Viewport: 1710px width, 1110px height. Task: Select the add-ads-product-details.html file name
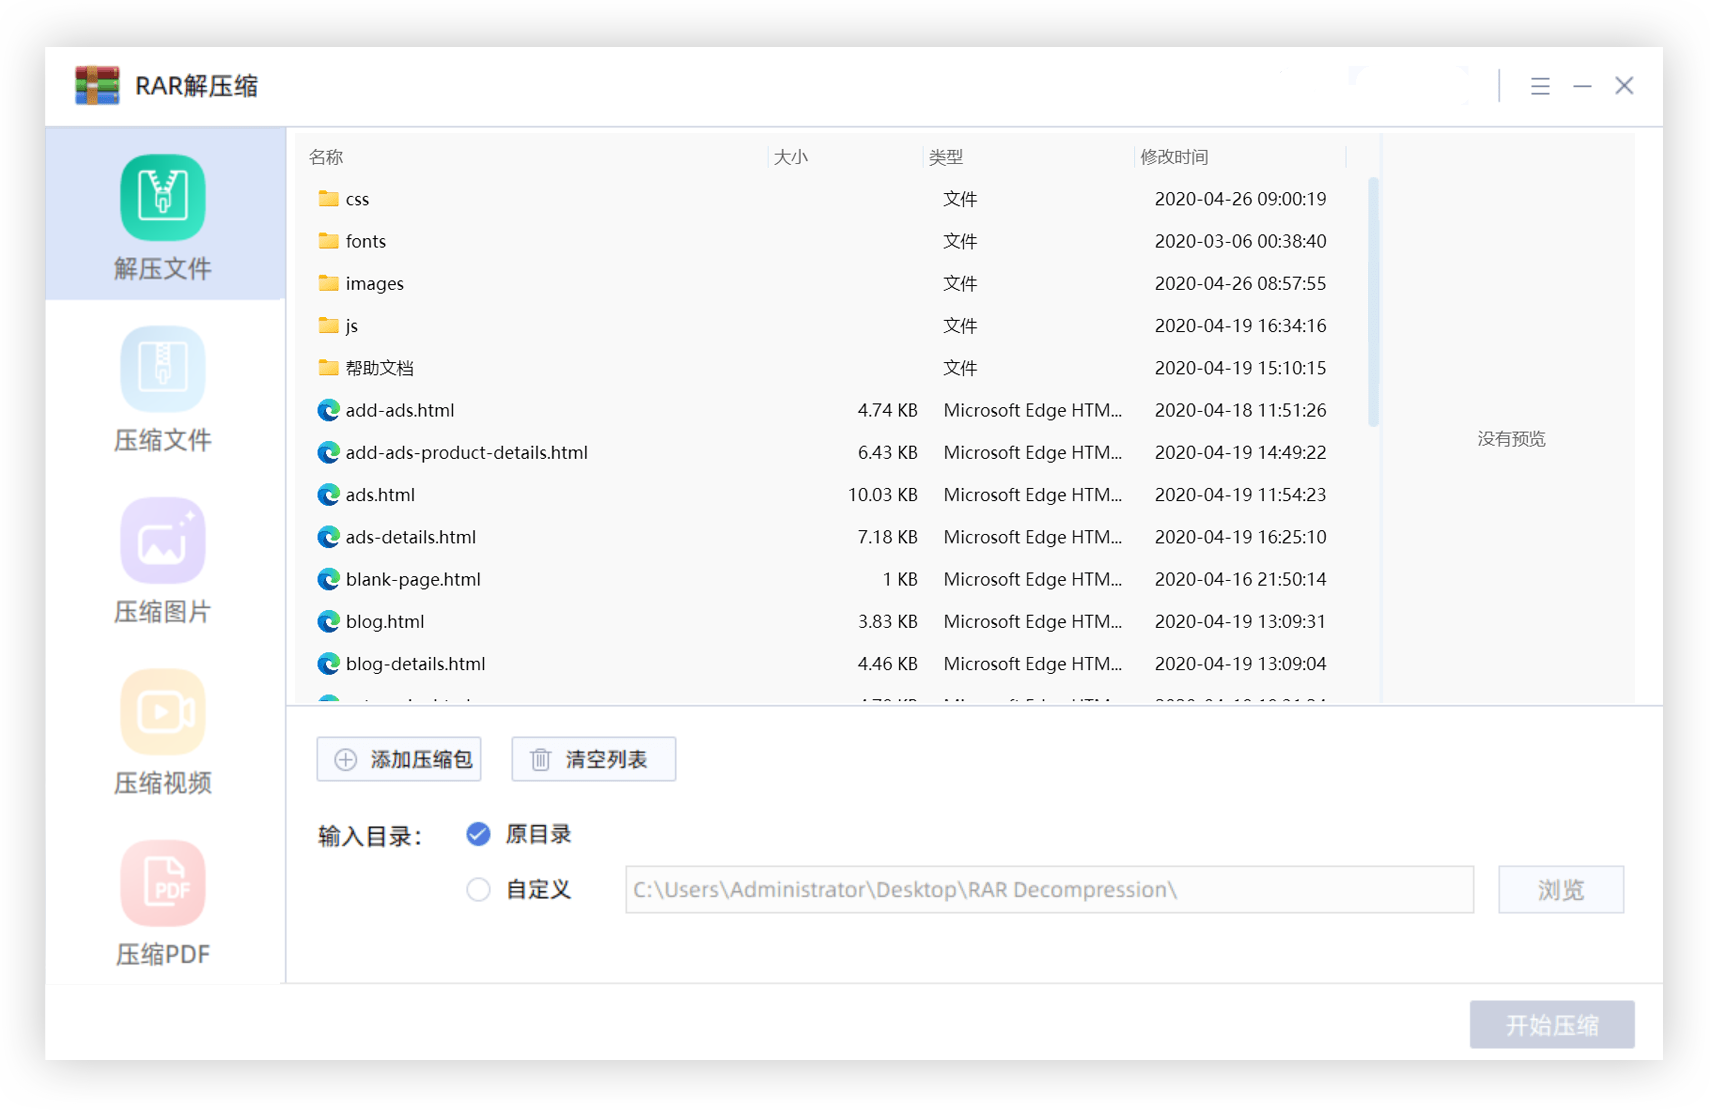(467, 452)
